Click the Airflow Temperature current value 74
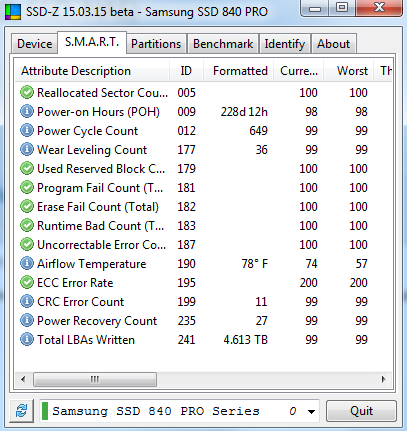Image resolution: width=407 pixels, height=431 pixels. (311, 264)
